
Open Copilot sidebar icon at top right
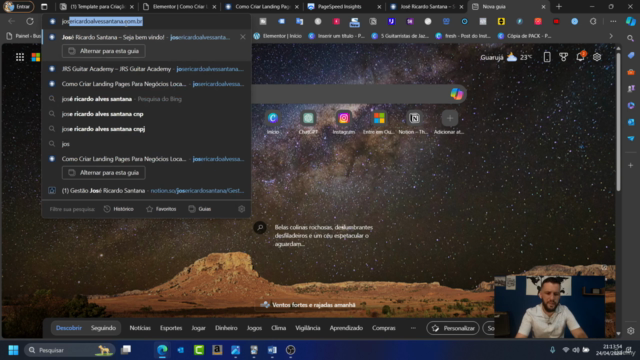(x=631, y=21)
